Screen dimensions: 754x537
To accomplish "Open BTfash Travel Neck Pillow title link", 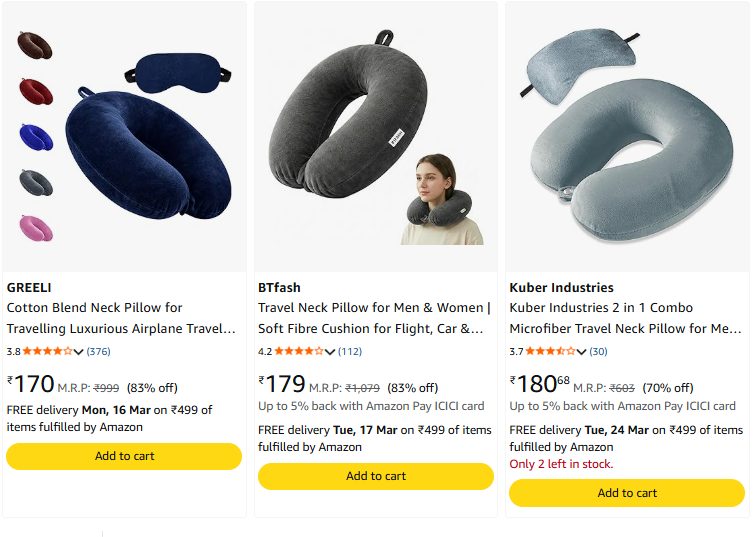I will click(x=373, y=318).
